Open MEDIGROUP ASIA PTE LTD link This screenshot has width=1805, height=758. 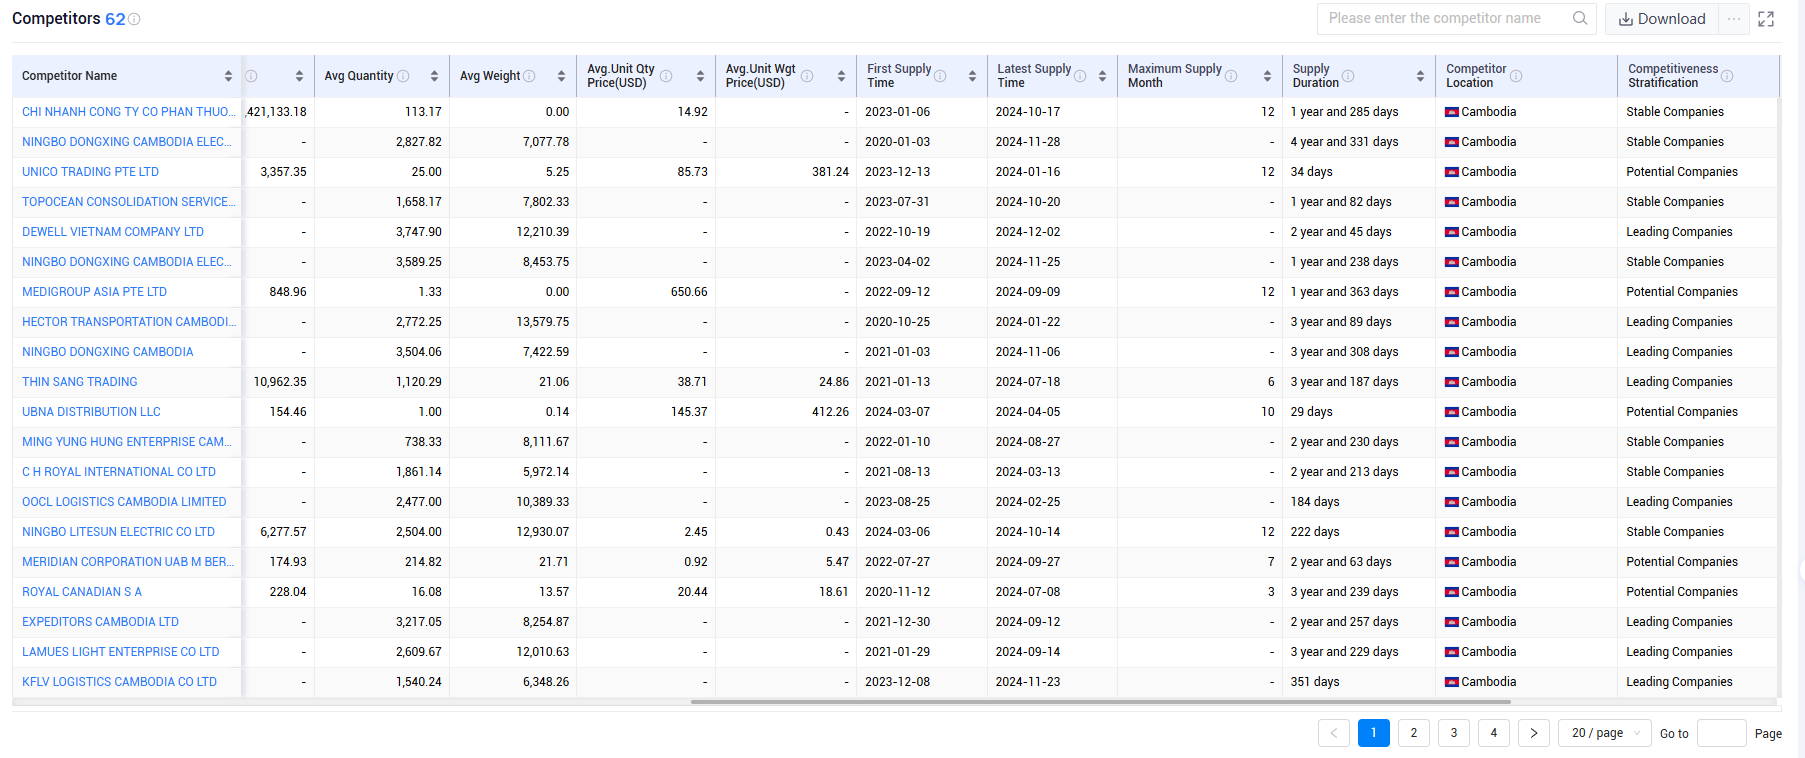[x=94, y=292]
